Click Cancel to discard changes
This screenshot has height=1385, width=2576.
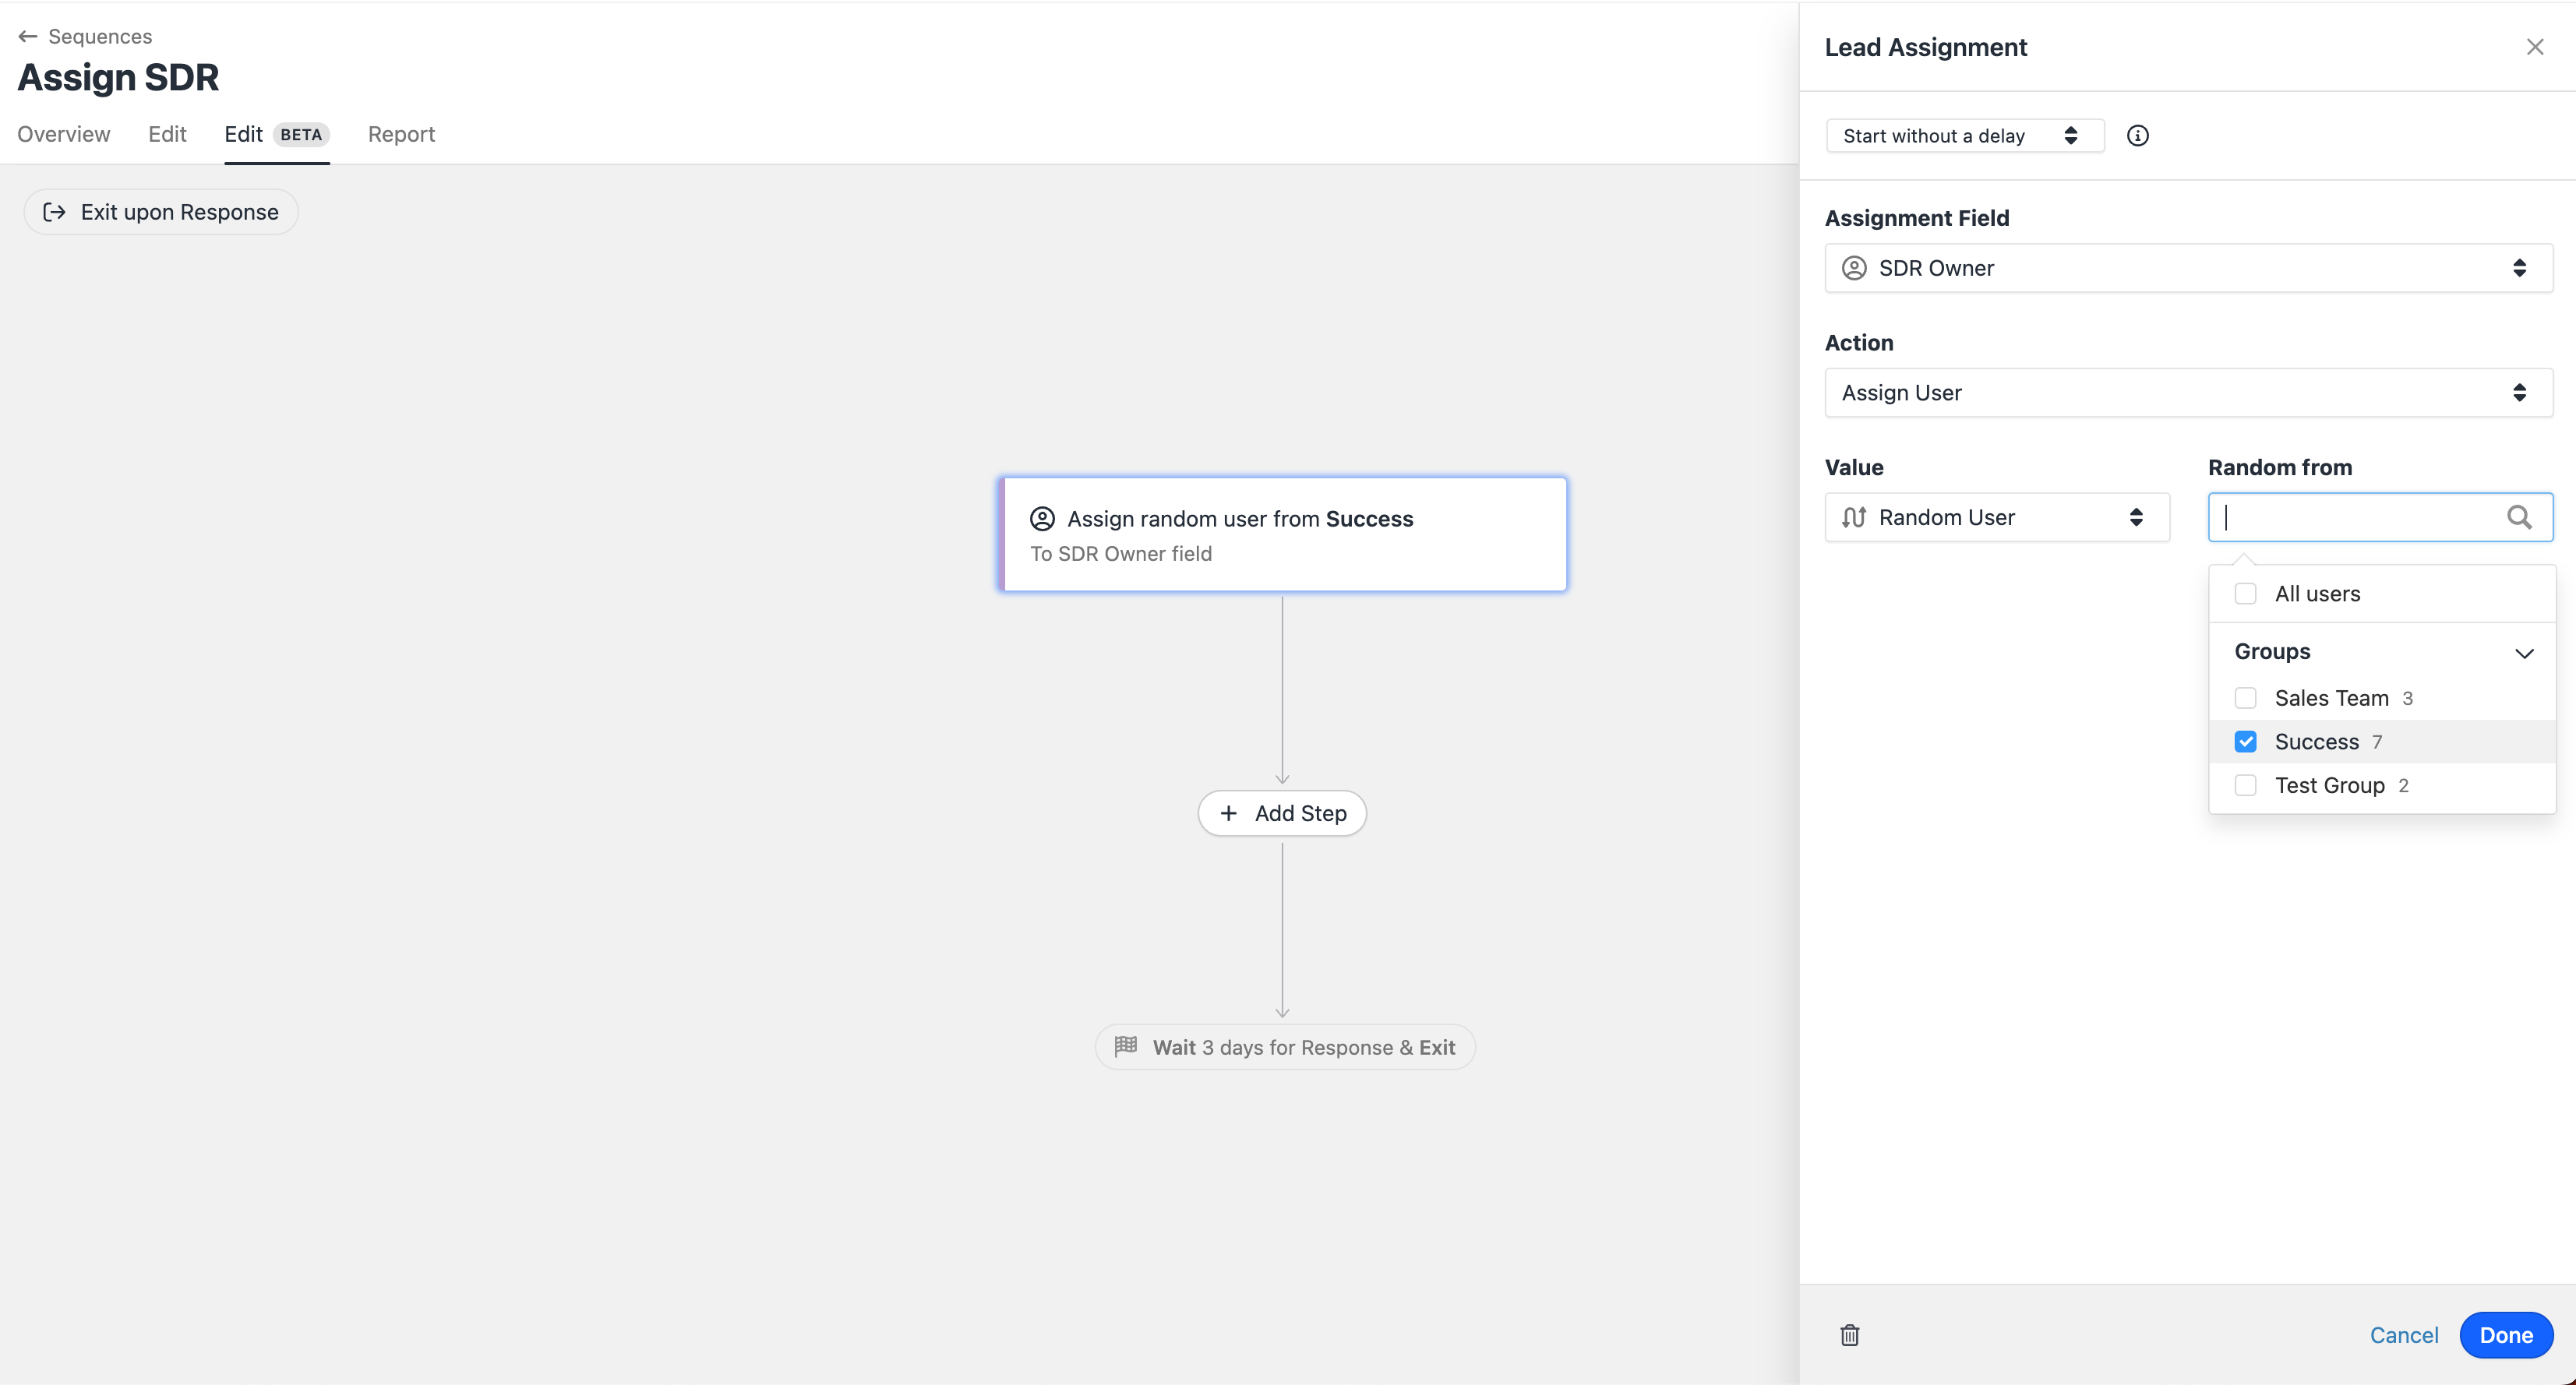2403,1335
